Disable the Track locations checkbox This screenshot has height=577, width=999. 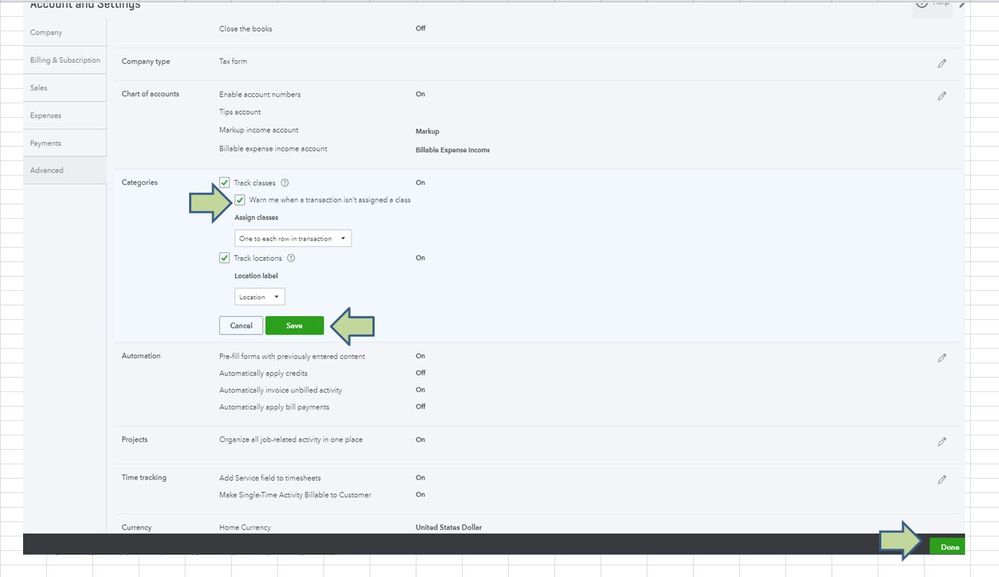click(225, 258)
